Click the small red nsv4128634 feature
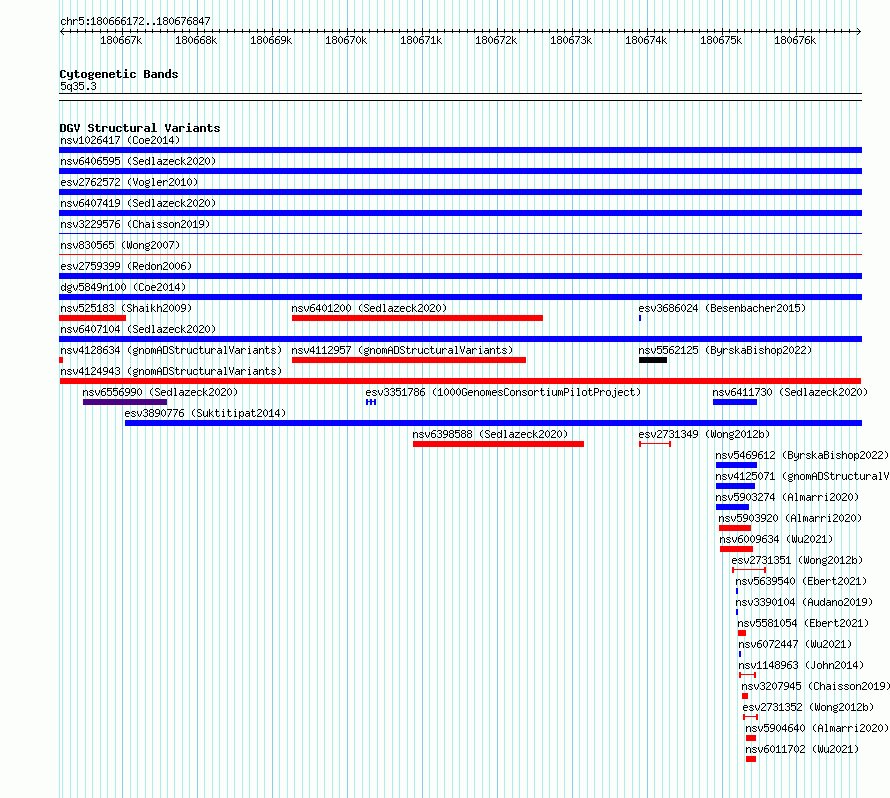This screenshot has height=798, width=890. click(x=61, y=360)
